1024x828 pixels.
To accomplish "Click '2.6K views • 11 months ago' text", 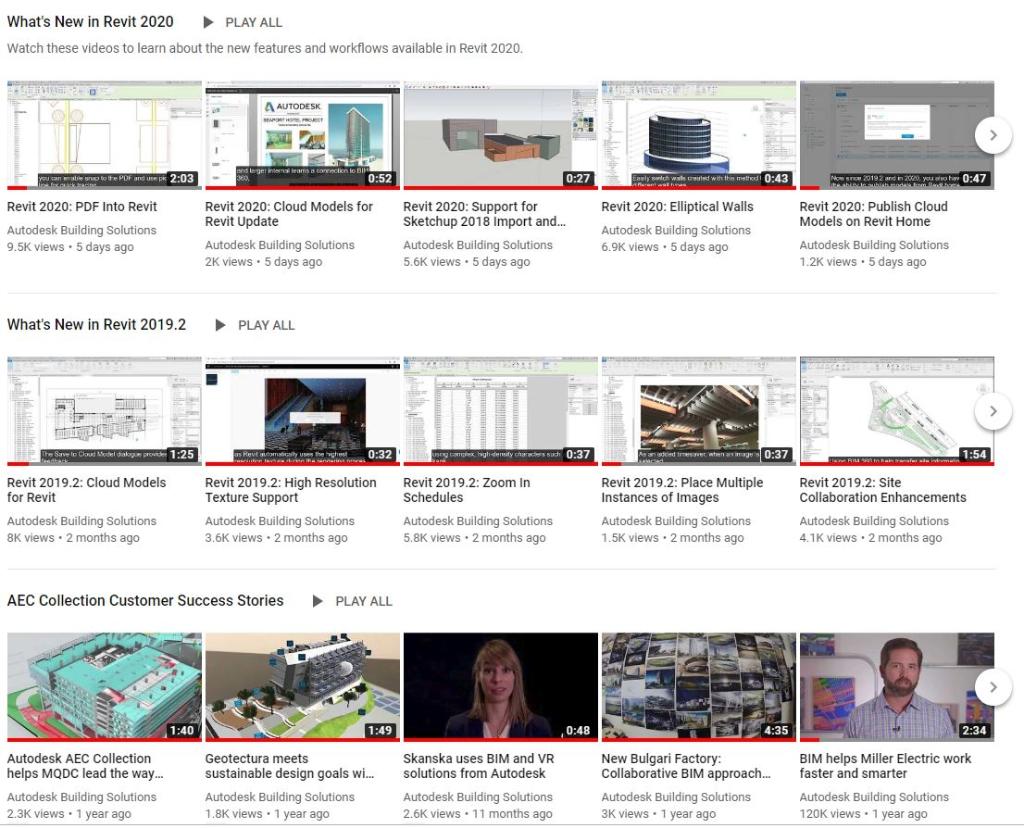I will [477, 814].
